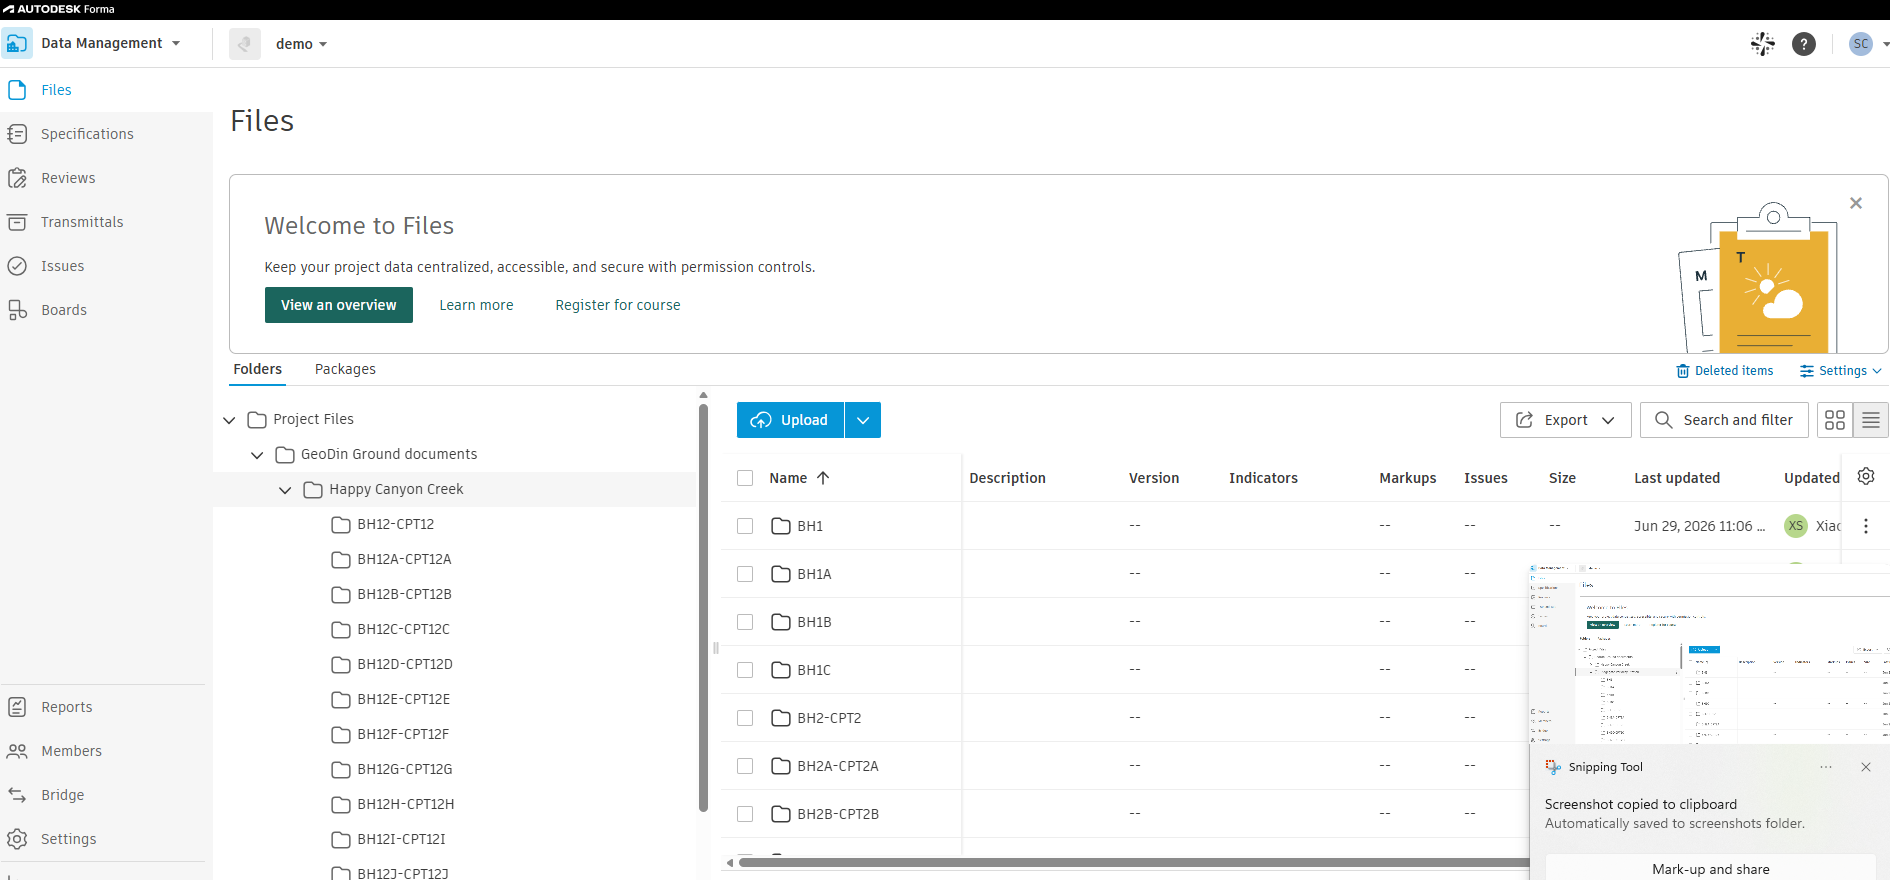Open table column settings gear
This screenshot has width=1890, height=880.
point(1866,477)
